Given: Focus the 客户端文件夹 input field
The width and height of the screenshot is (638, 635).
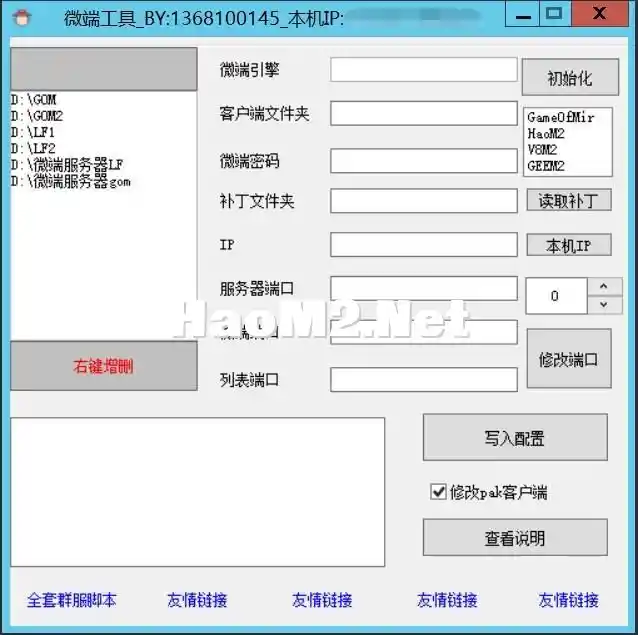Looking at the screenshot, I should pos(424,113).
